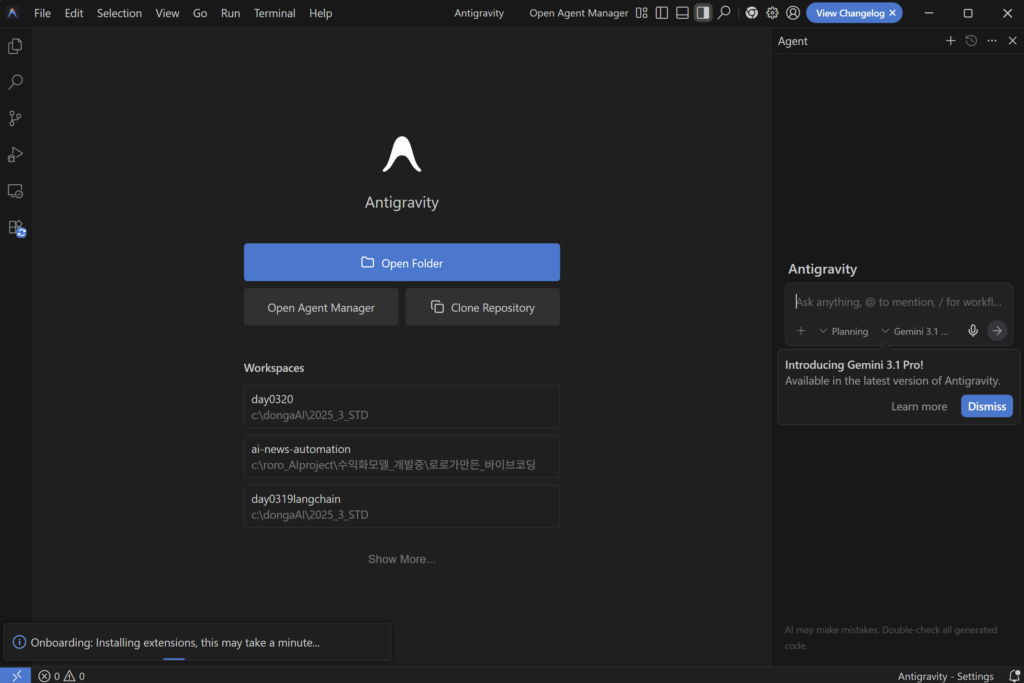Open the day0319langchain workspace

(402, 506)
